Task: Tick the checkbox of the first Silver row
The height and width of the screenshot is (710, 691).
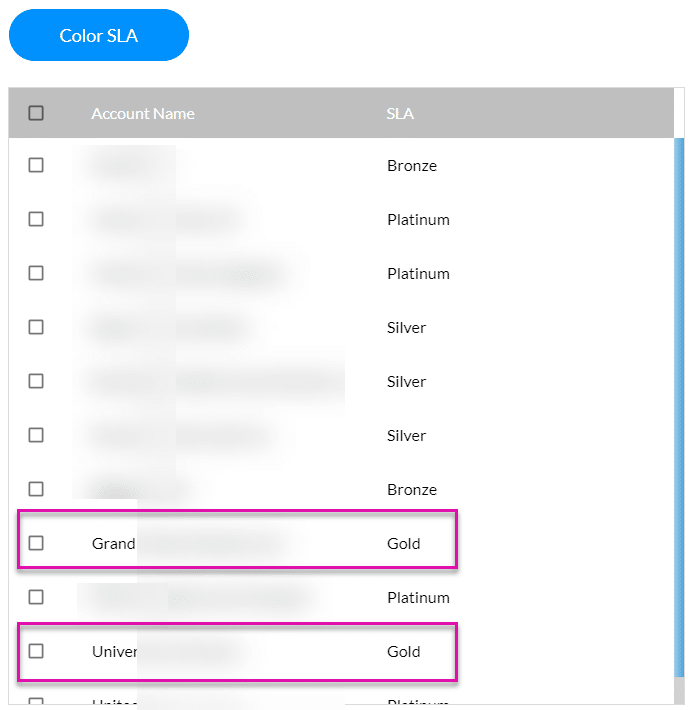Action: pos(36,327)
